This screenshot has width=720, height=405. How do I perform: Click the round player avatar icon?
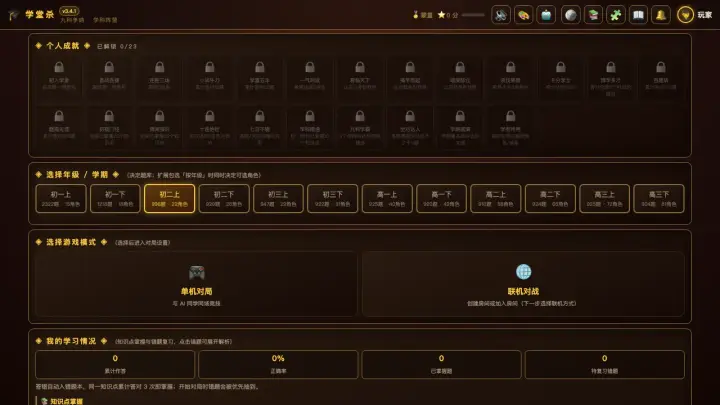(x=685, y=15)
